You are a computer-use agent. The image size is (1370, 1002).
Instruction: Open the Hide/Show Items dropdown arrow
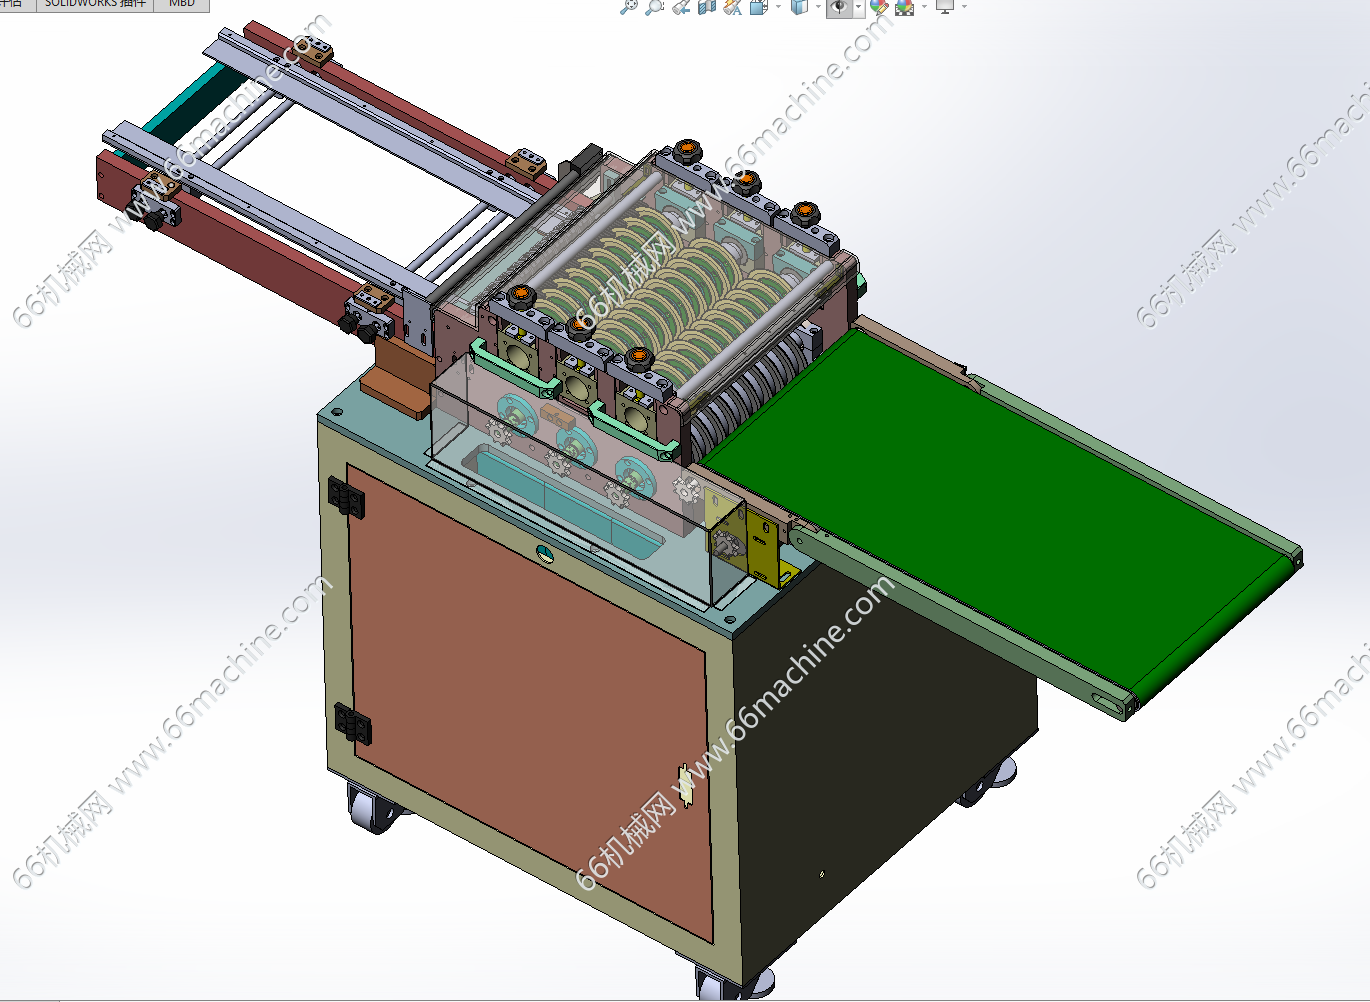[x=858, y=7]
